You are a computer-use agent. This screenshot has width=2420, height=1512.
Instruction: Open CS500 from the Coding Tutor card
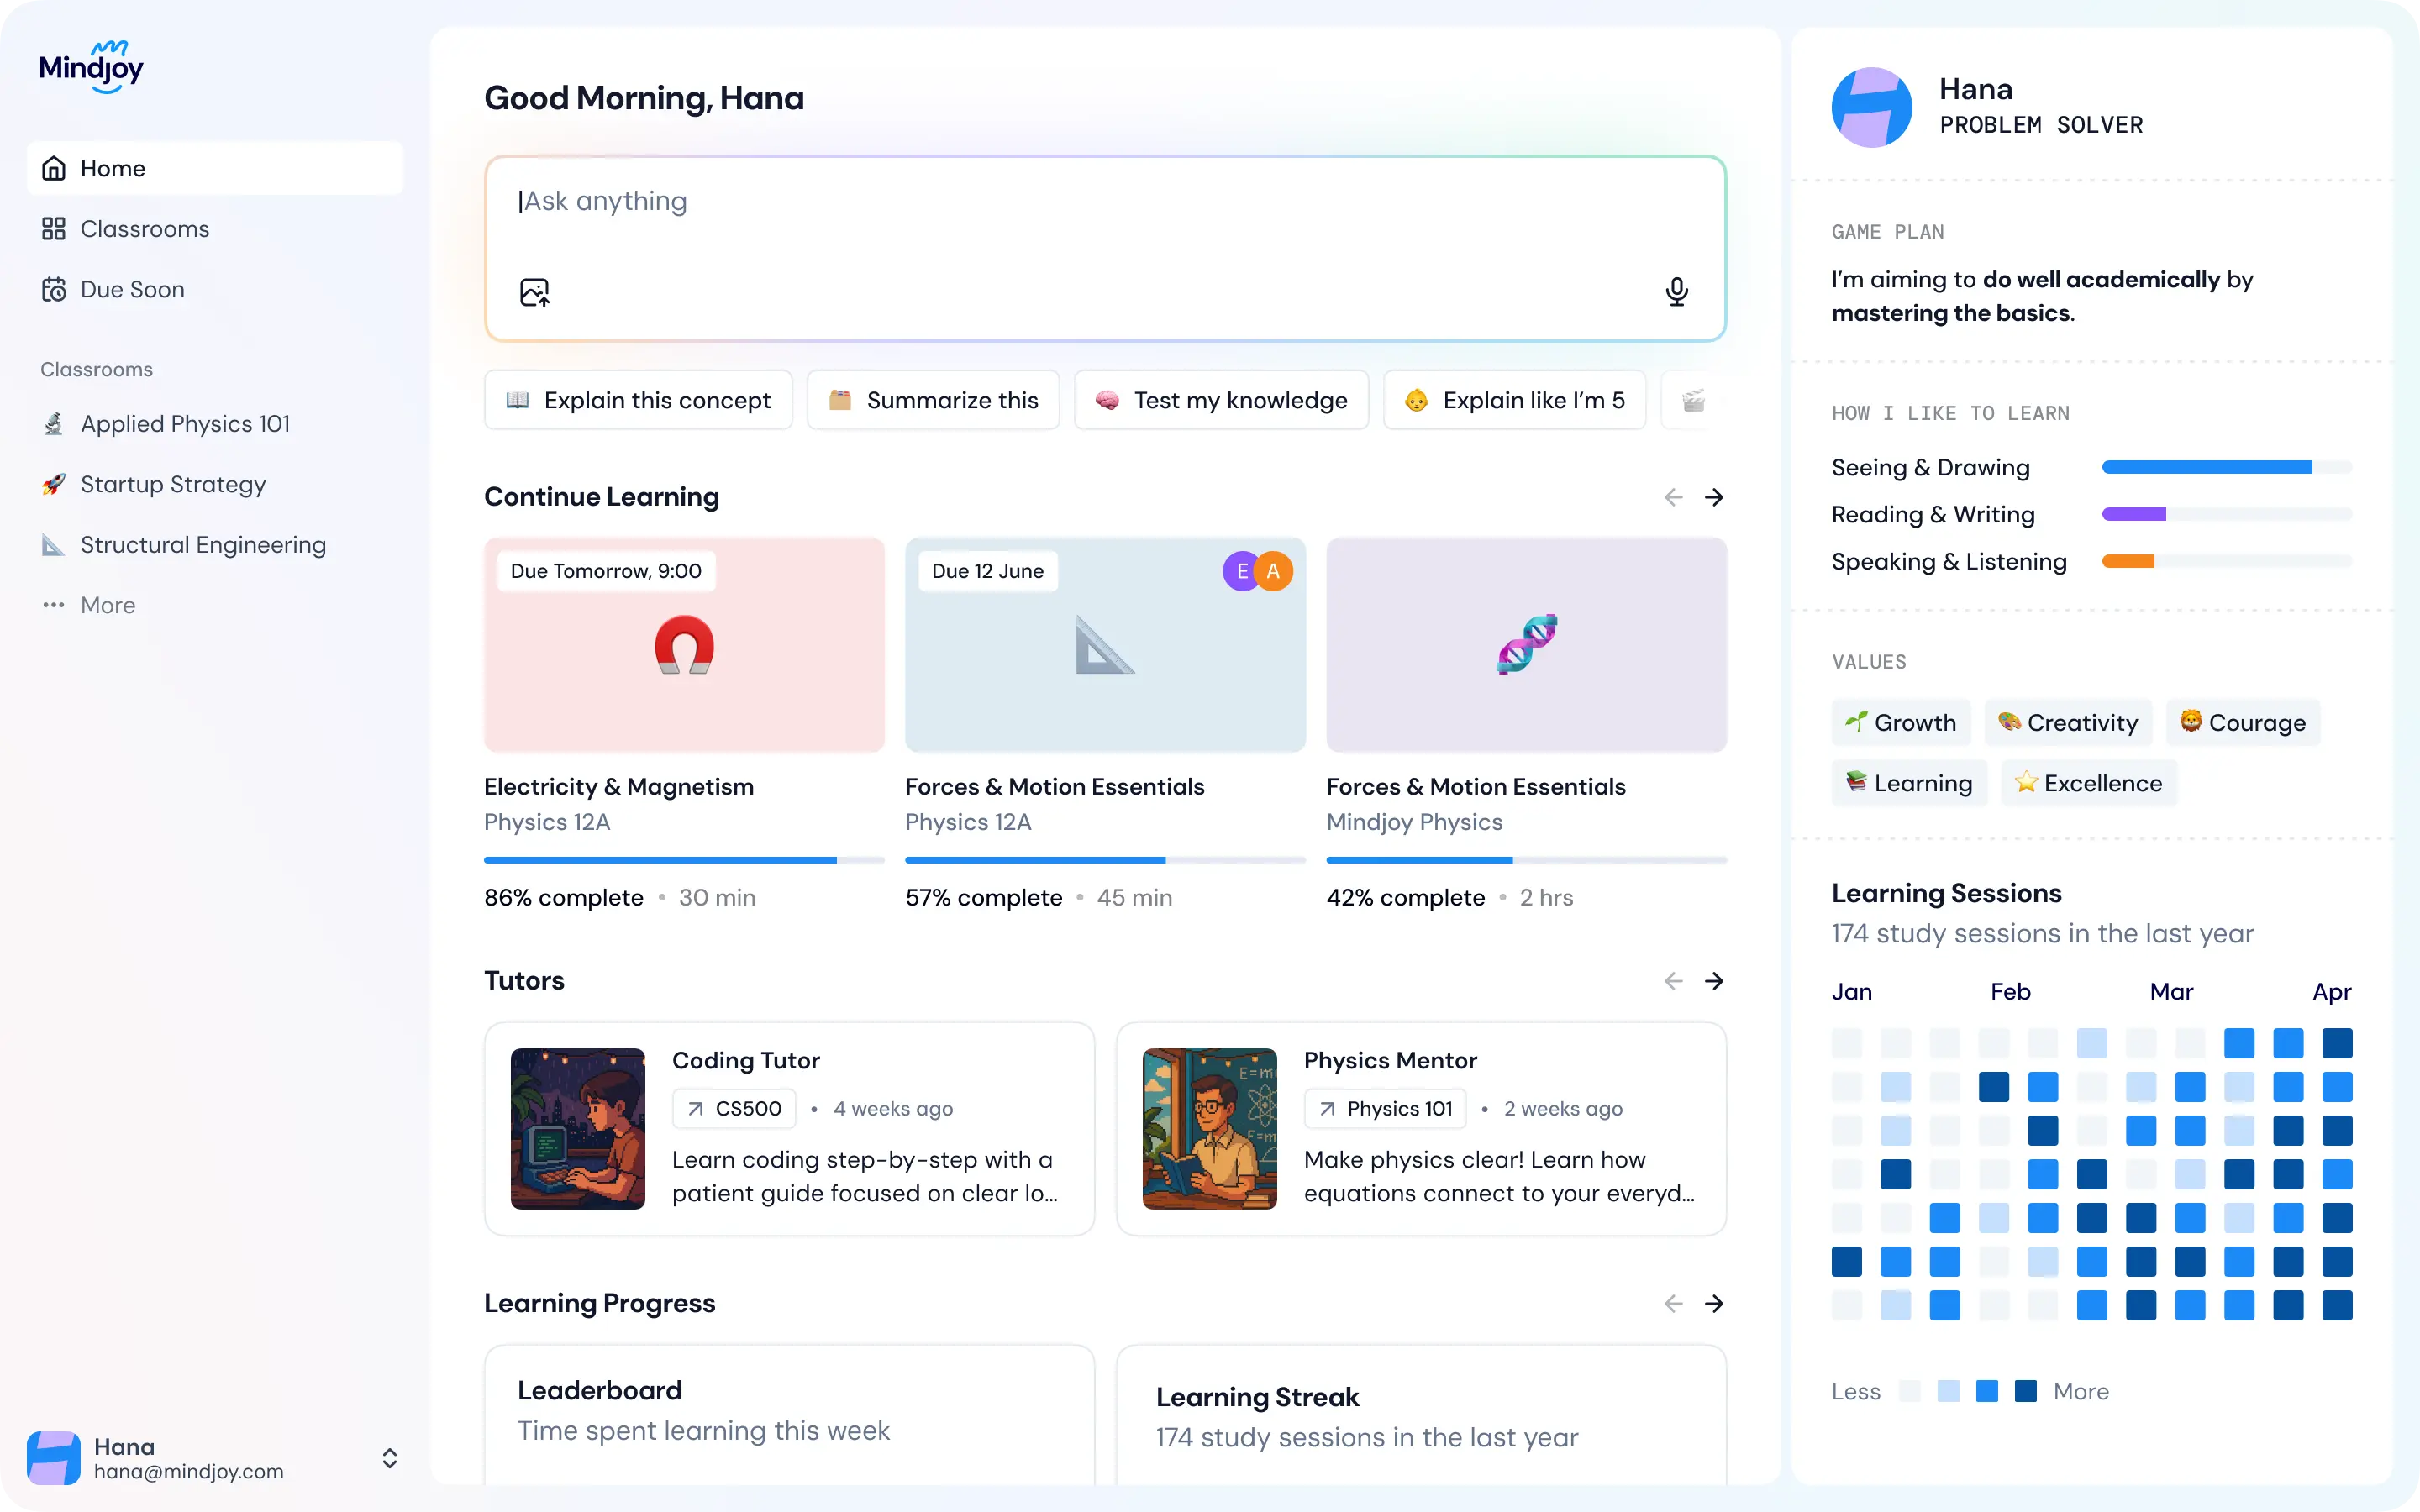point(733,1108)
